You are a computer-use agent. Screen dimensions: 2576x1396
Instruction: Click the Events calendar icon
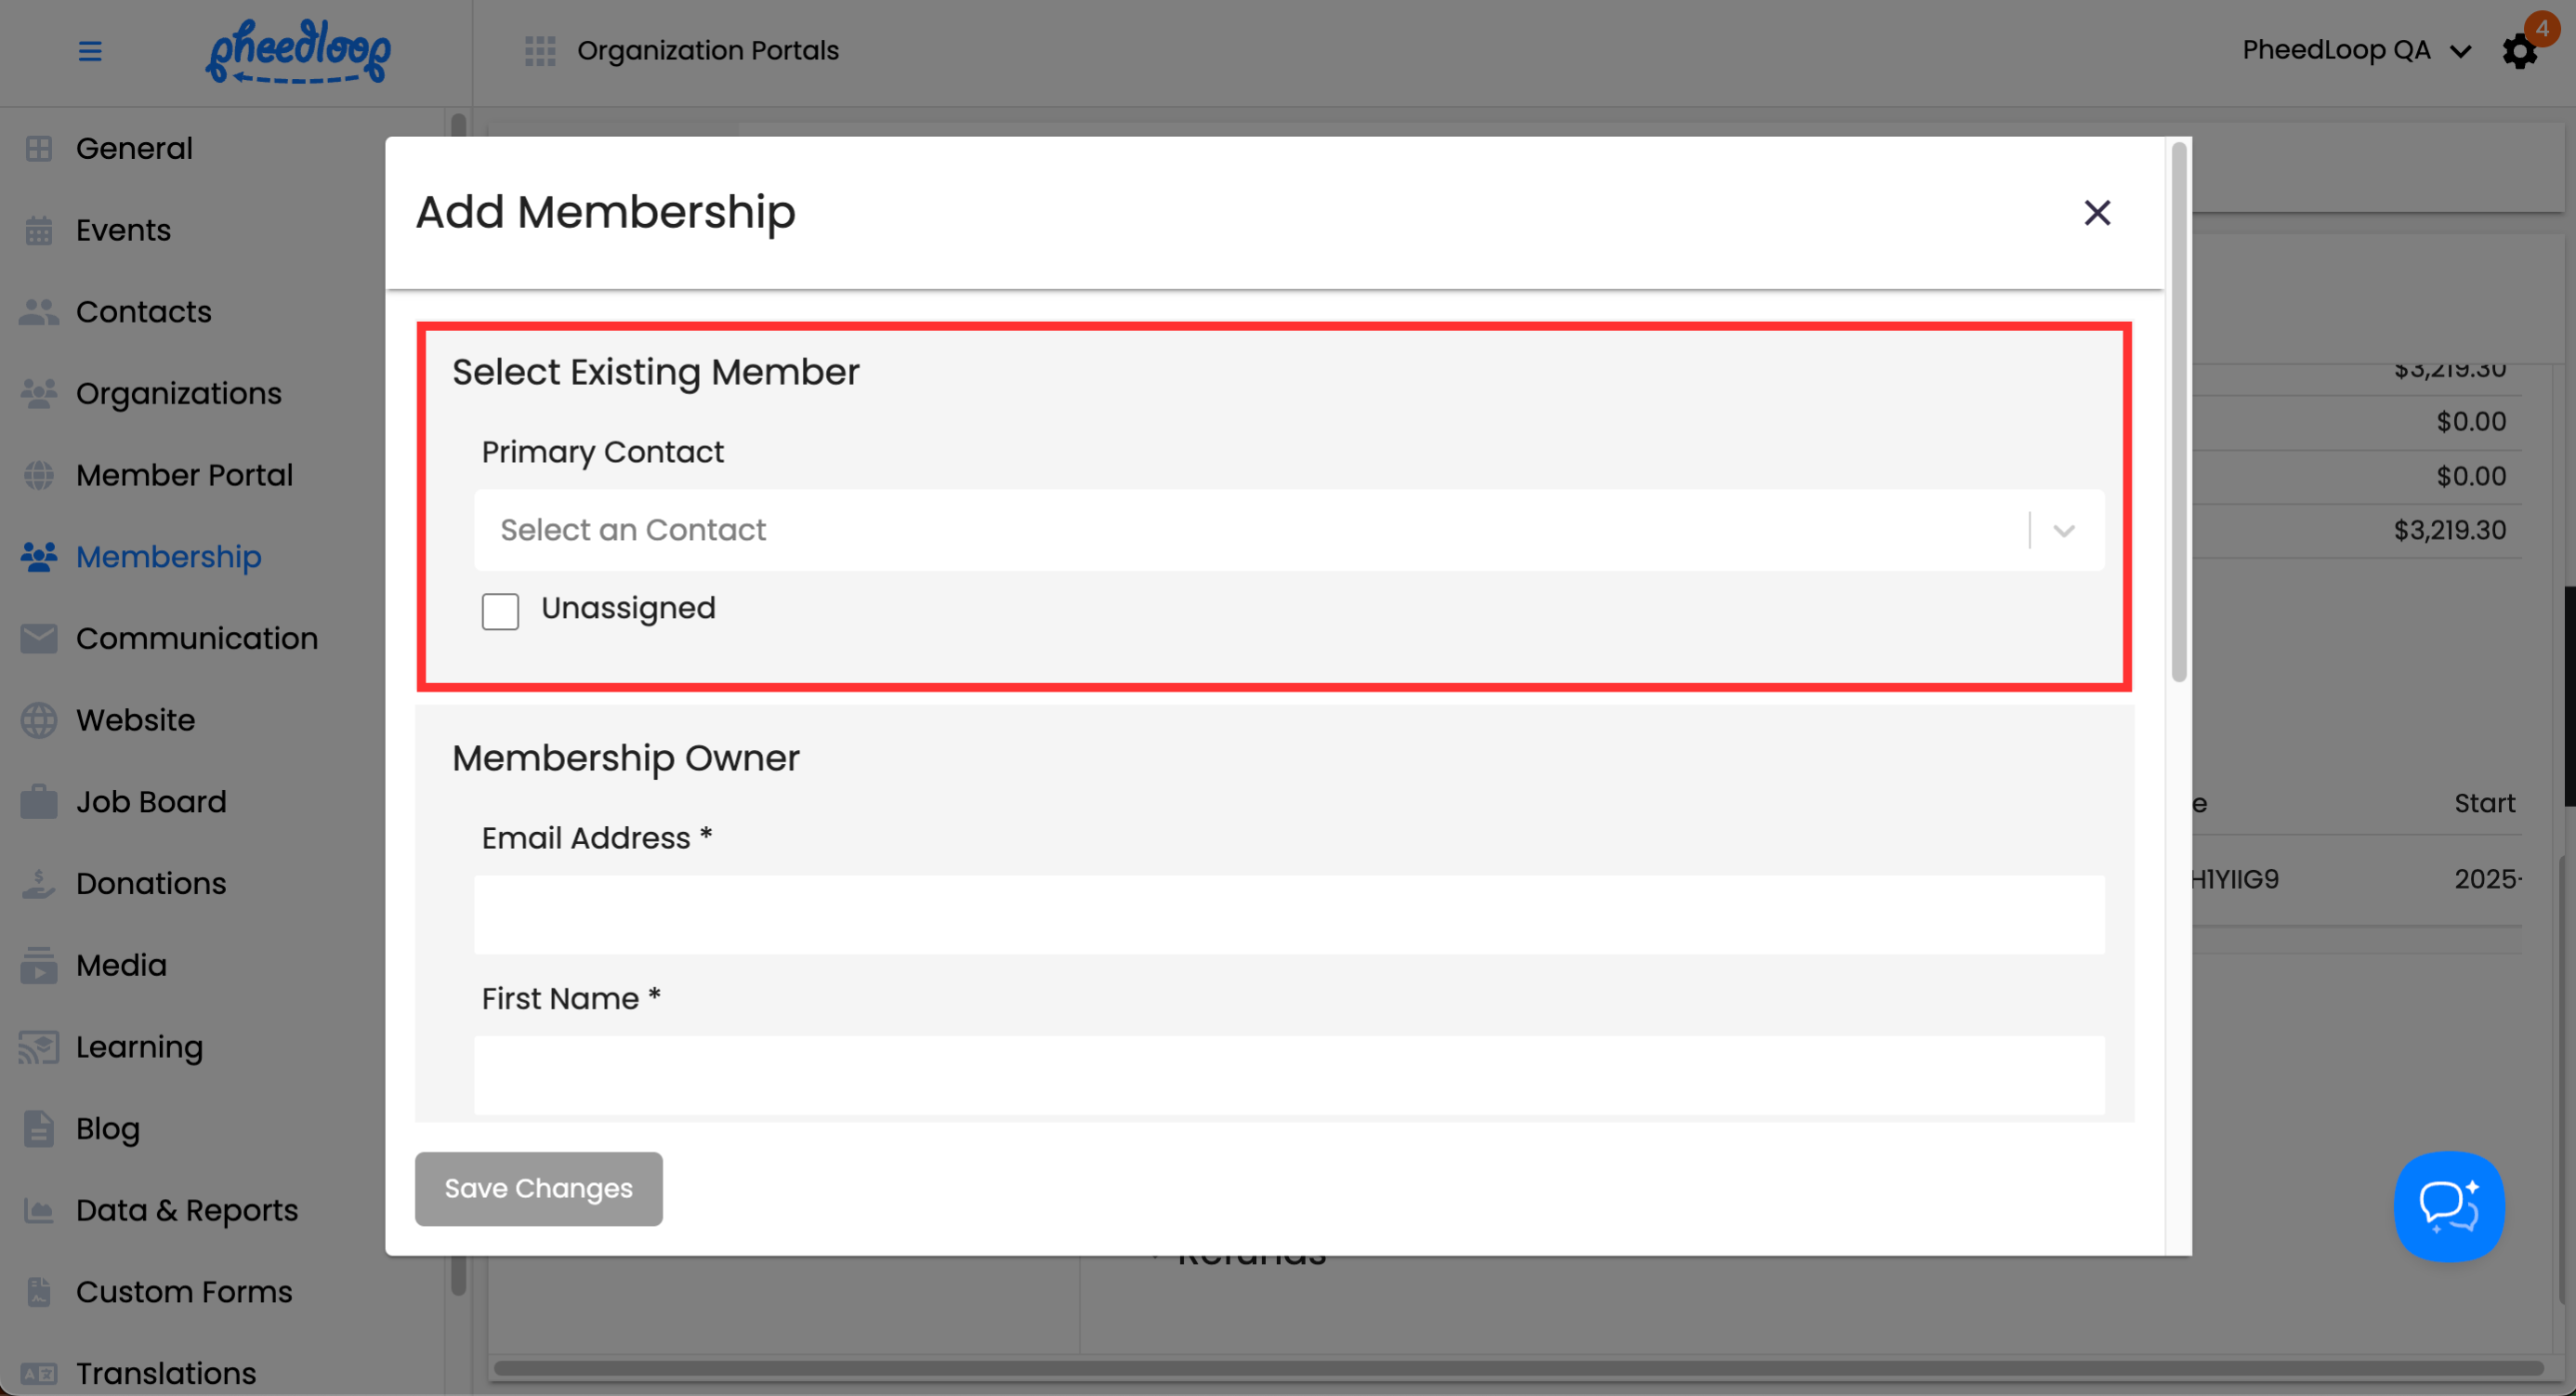point(39,230)
